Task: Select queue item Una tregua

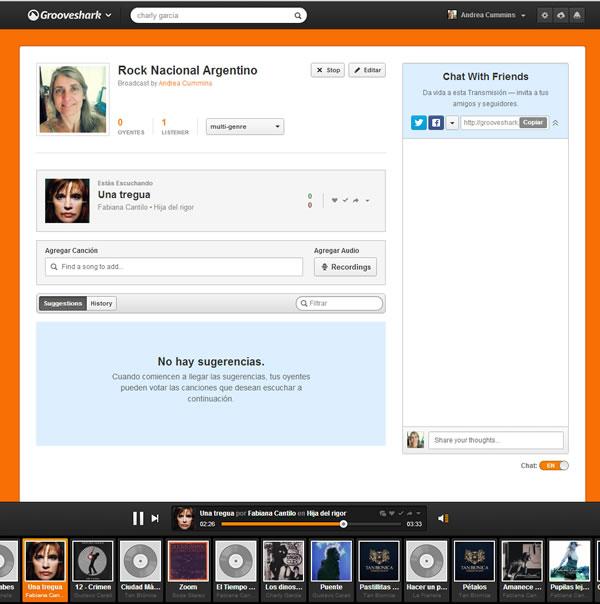Action: click(x=45, y=569)
